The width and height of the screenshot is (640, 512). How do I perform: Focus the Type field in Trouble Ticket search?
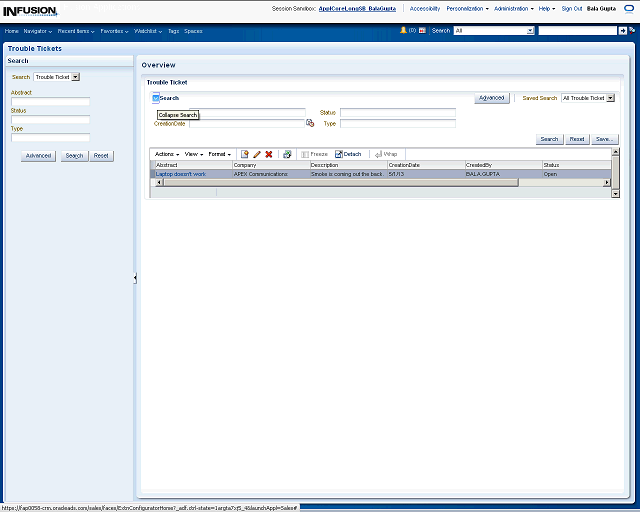pos(398,123)
